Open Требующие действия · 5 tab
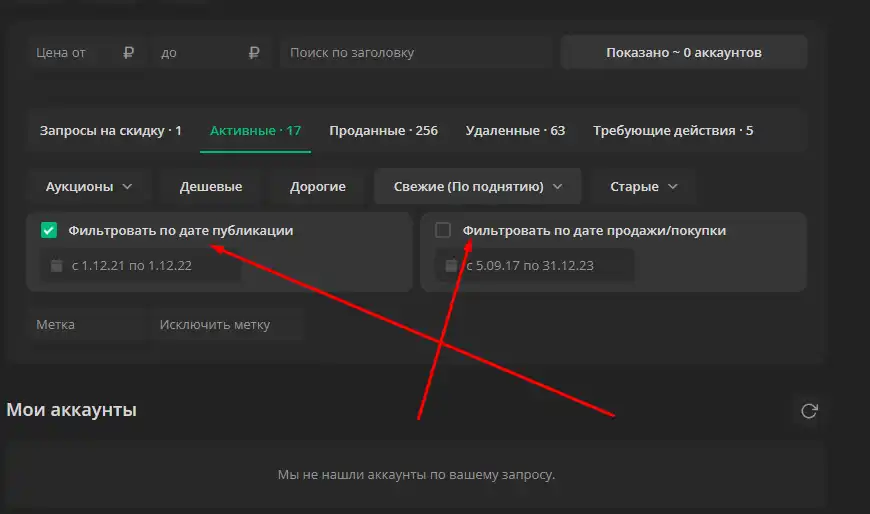This screenshot has width=870, height=514. coord(673,131)
